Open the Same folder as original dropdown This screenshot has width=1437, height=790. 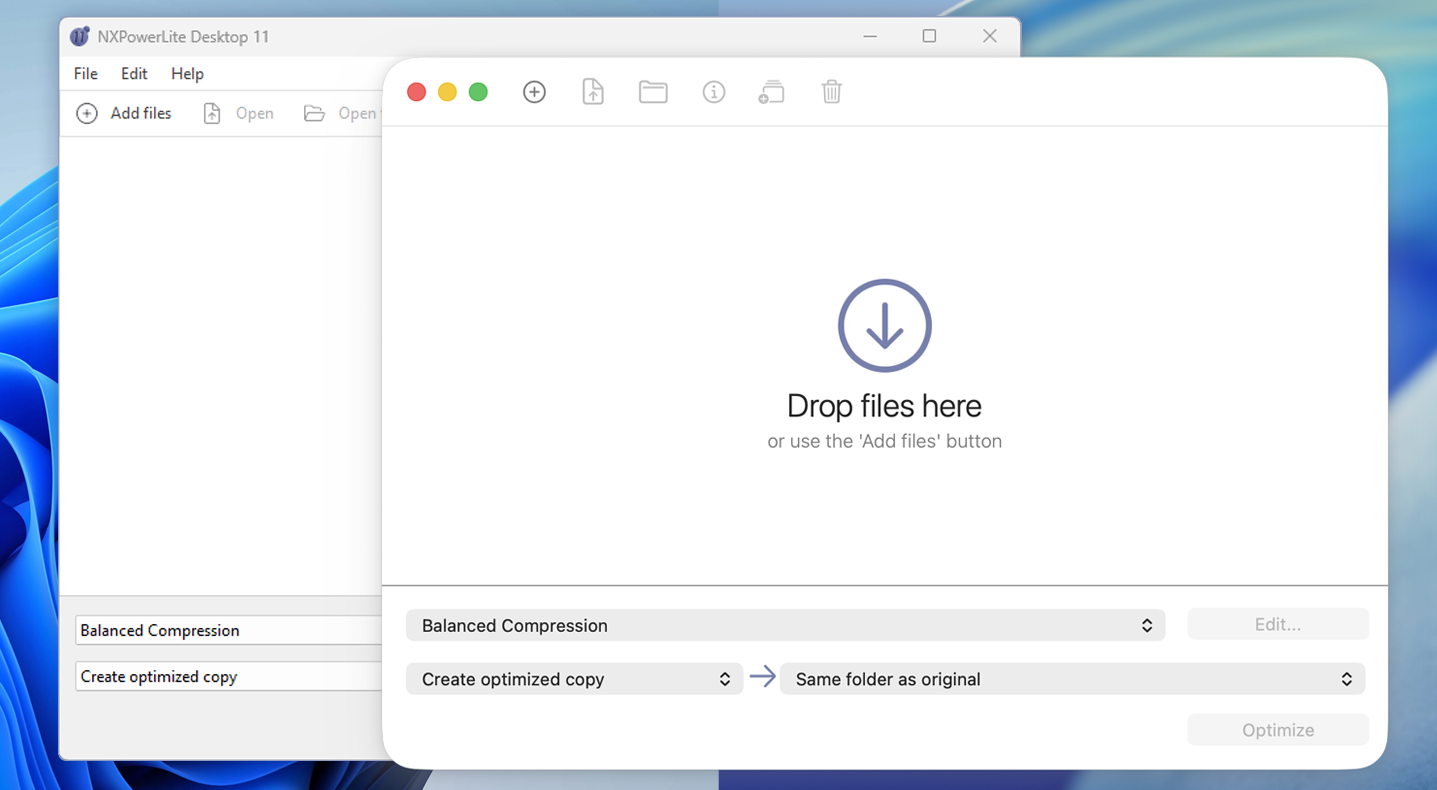(x=1071, y=679)
